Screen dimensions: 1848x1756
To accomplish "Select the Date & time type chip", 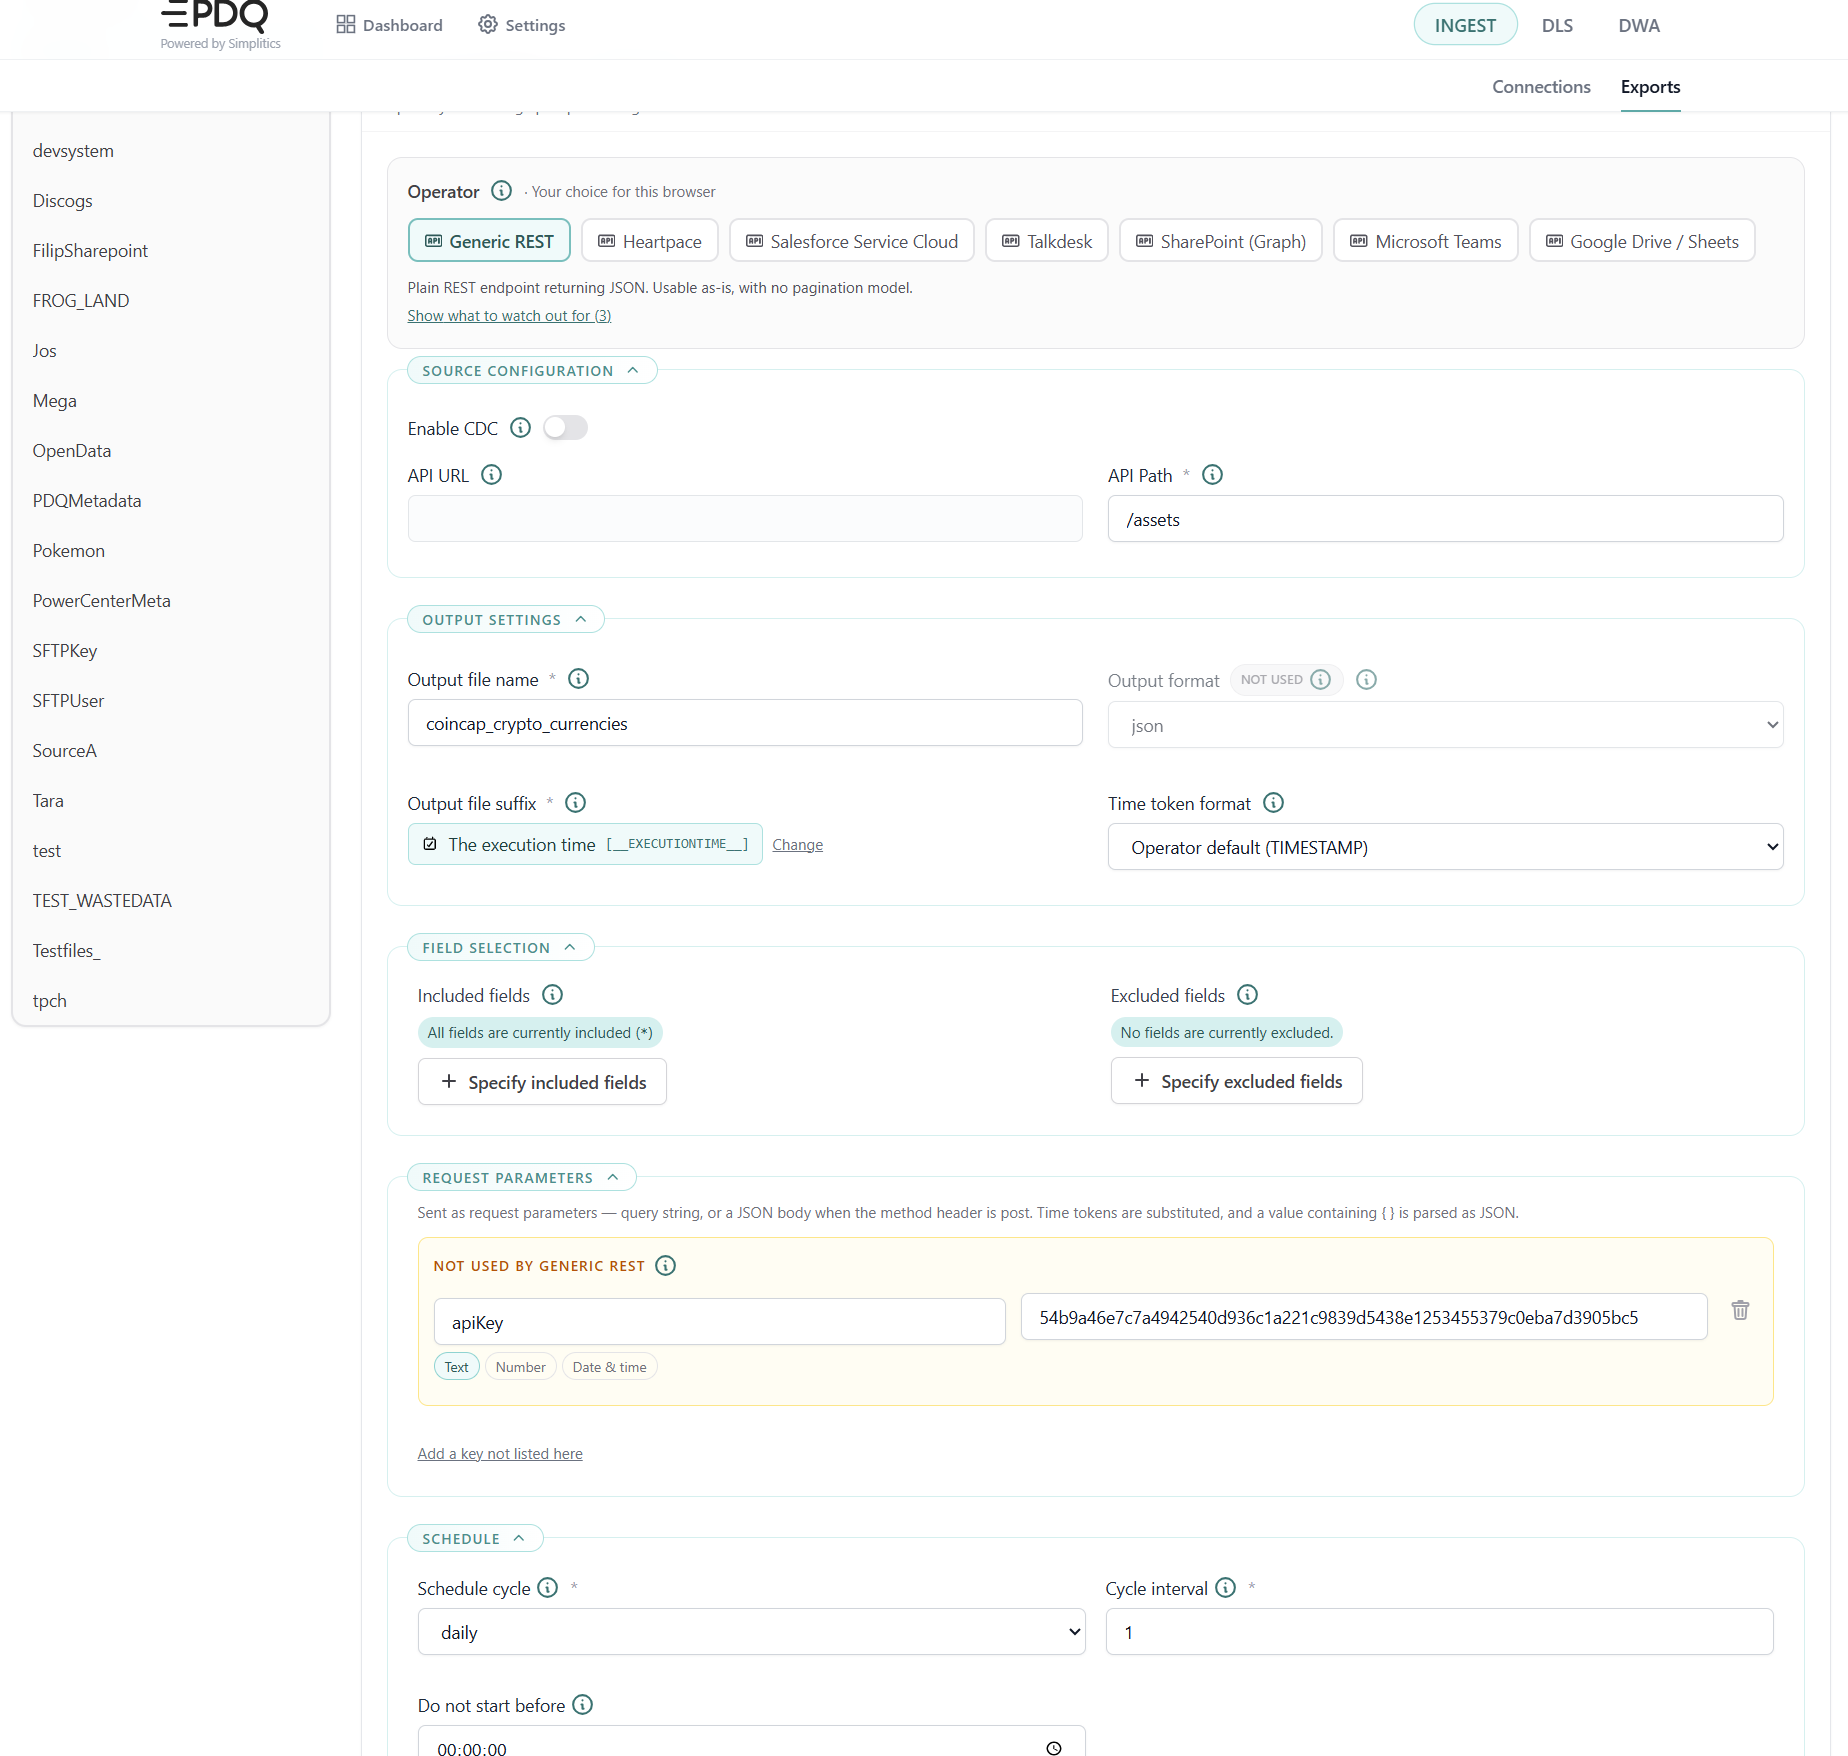I will [609, 1367].
